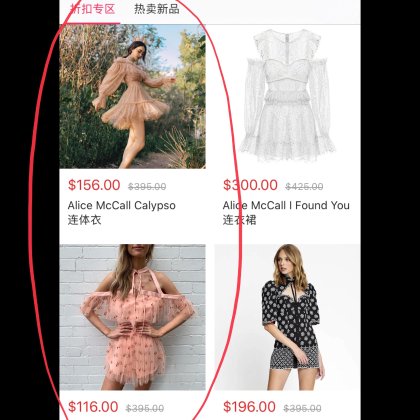Click the 连衣裙 category label text
This screenshot has height=420, width=420.
coord(239,220)
